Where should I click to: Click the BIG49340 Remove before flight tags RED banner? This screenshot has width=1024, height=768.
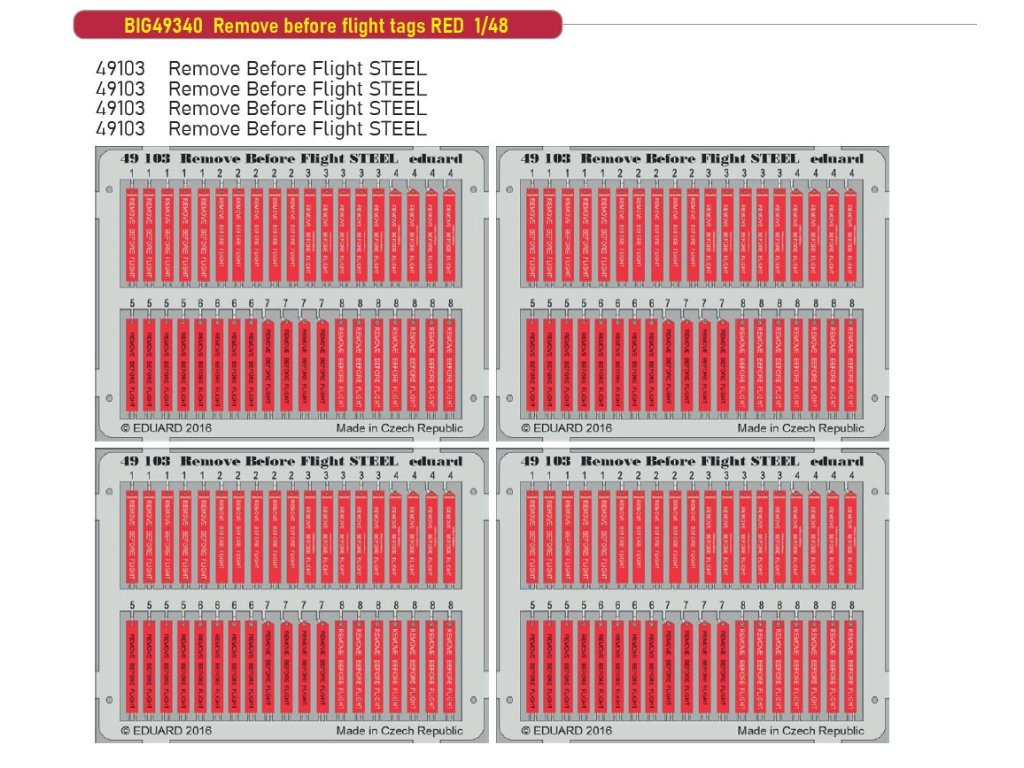(x=317, y=25)
